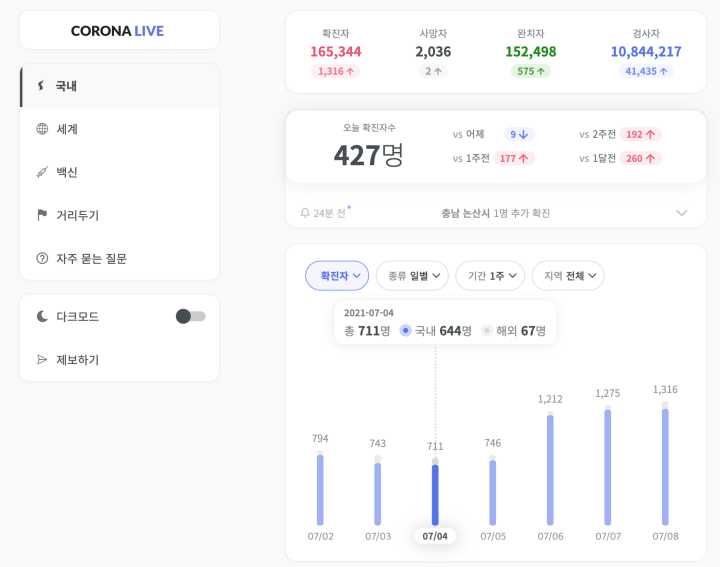Open the 제보하기 report link

click(x=119, y=359)
